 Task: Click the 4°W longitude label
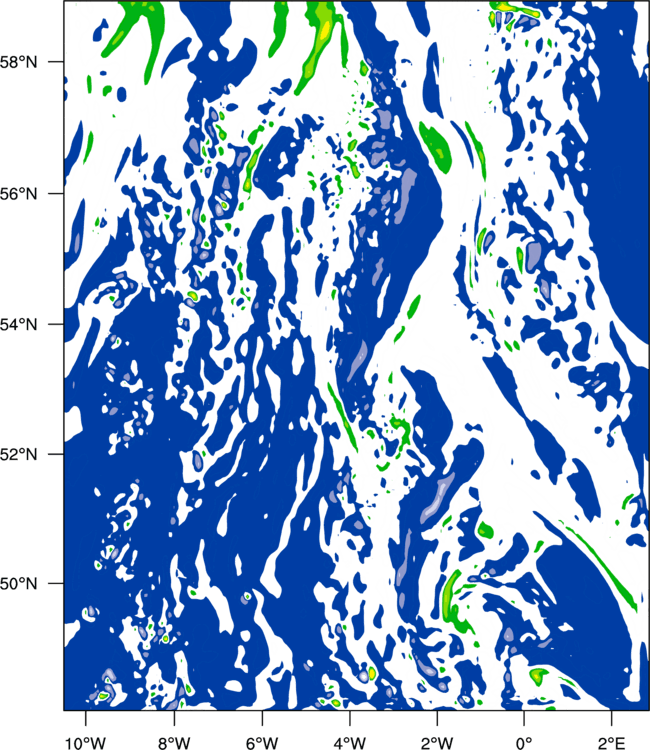[349, 743]
